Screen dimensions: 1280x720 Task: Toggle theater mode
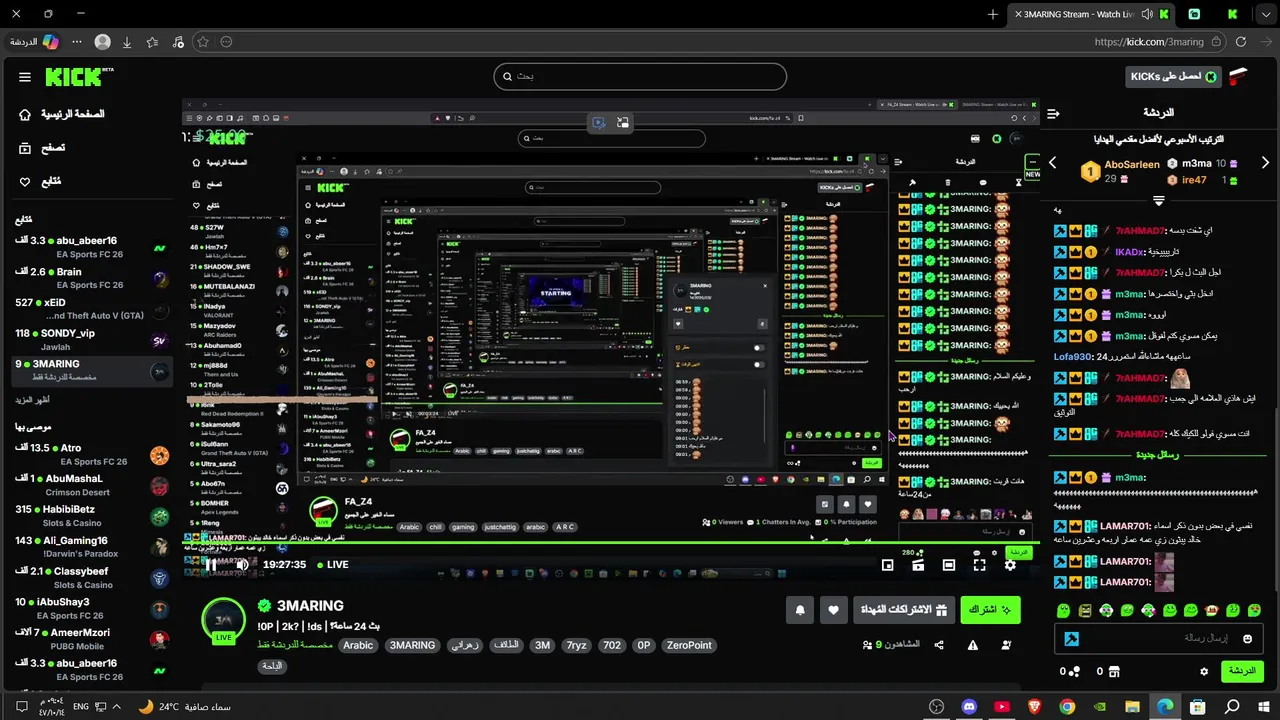click(x=949, y=565)
